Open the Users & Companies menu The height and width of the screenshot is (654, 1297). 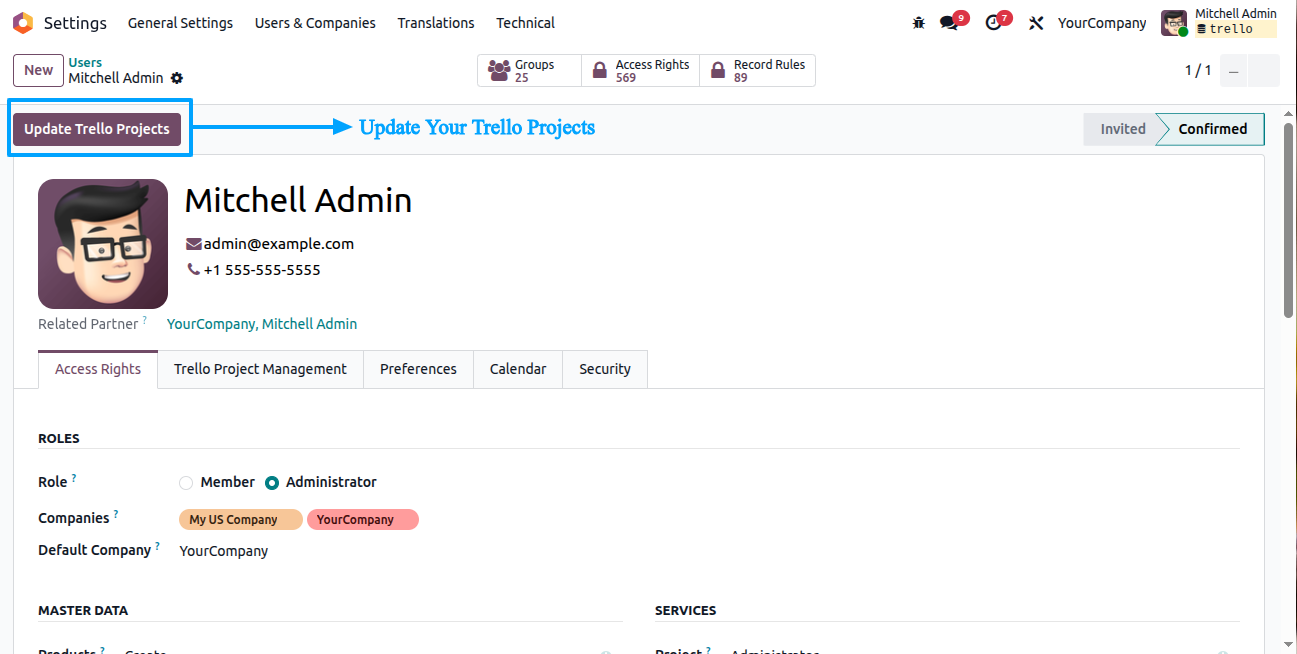[x=315, y=22]
